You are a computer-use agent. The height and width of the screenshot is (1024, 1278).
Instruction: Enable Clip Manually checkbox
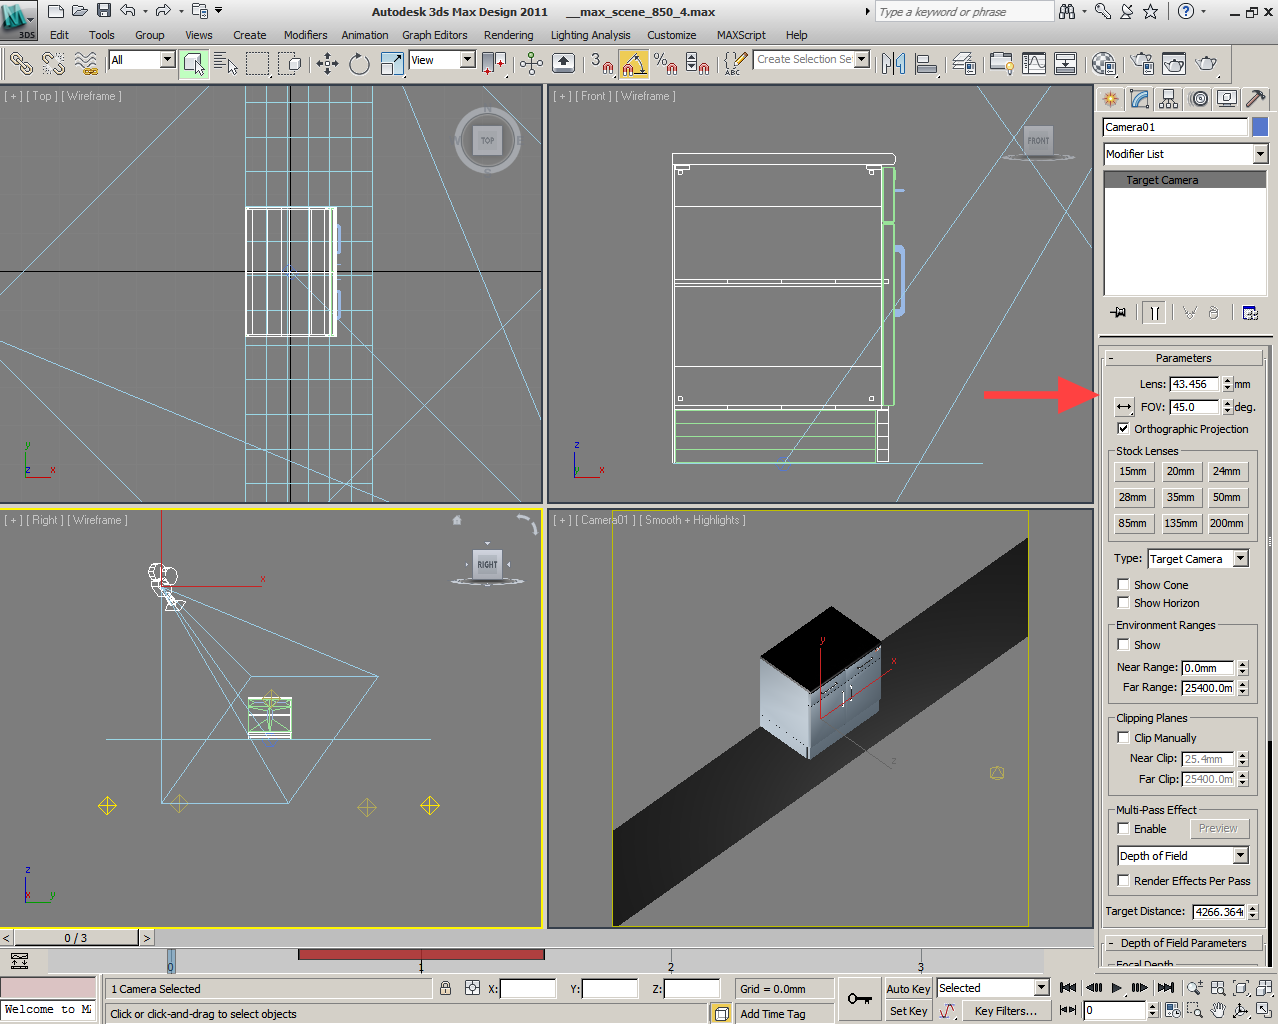1123,738
